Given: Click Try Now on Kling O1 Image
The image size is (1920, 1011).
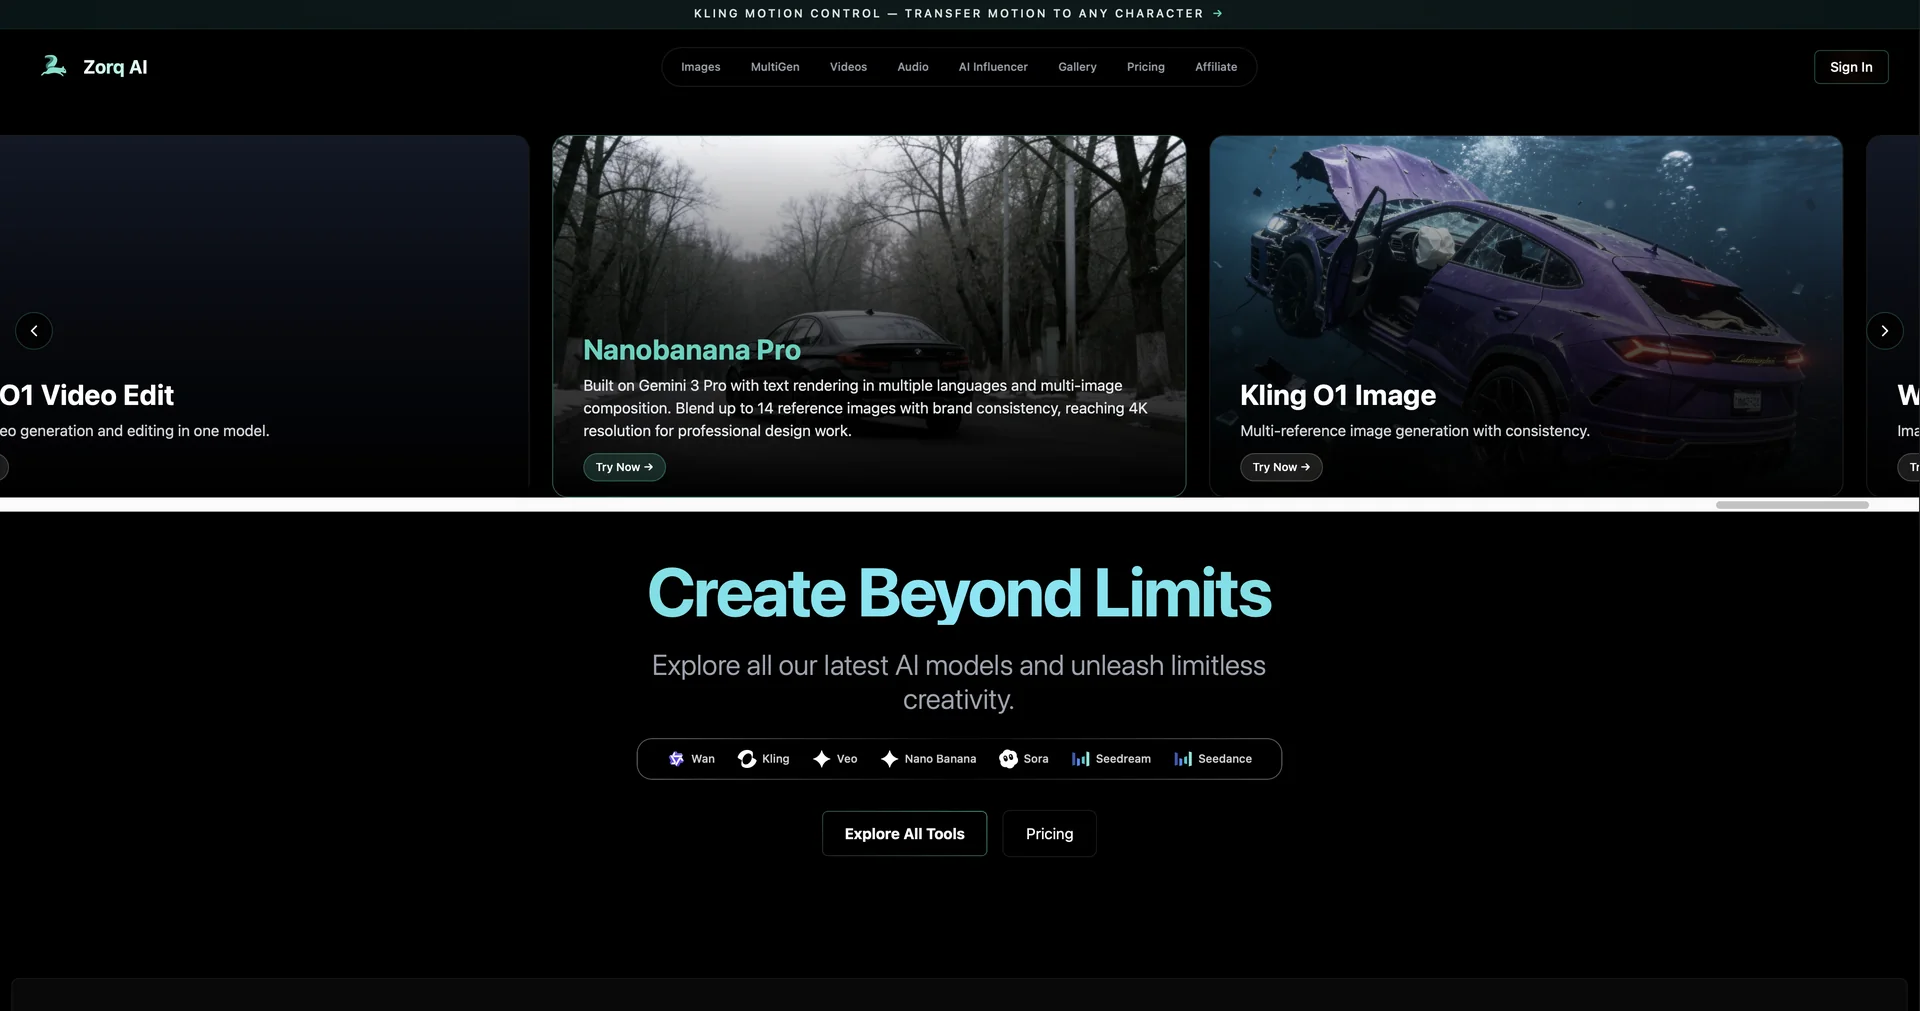Looking at the screenshot, I should click(1280, 467).
